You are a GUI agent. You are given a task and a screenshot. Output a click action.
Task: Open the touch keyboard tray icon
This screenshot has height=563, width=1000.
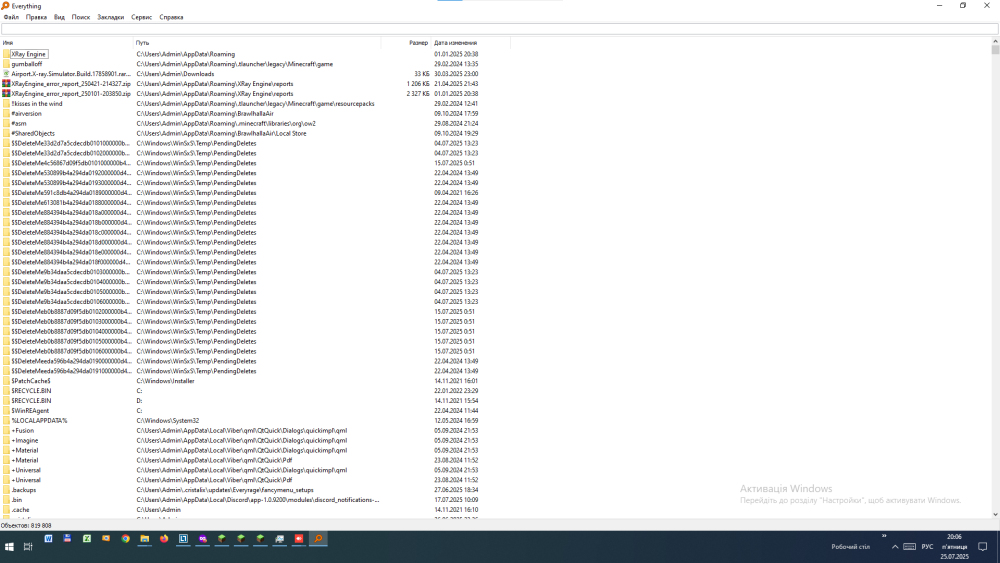(x=909, y=546)
